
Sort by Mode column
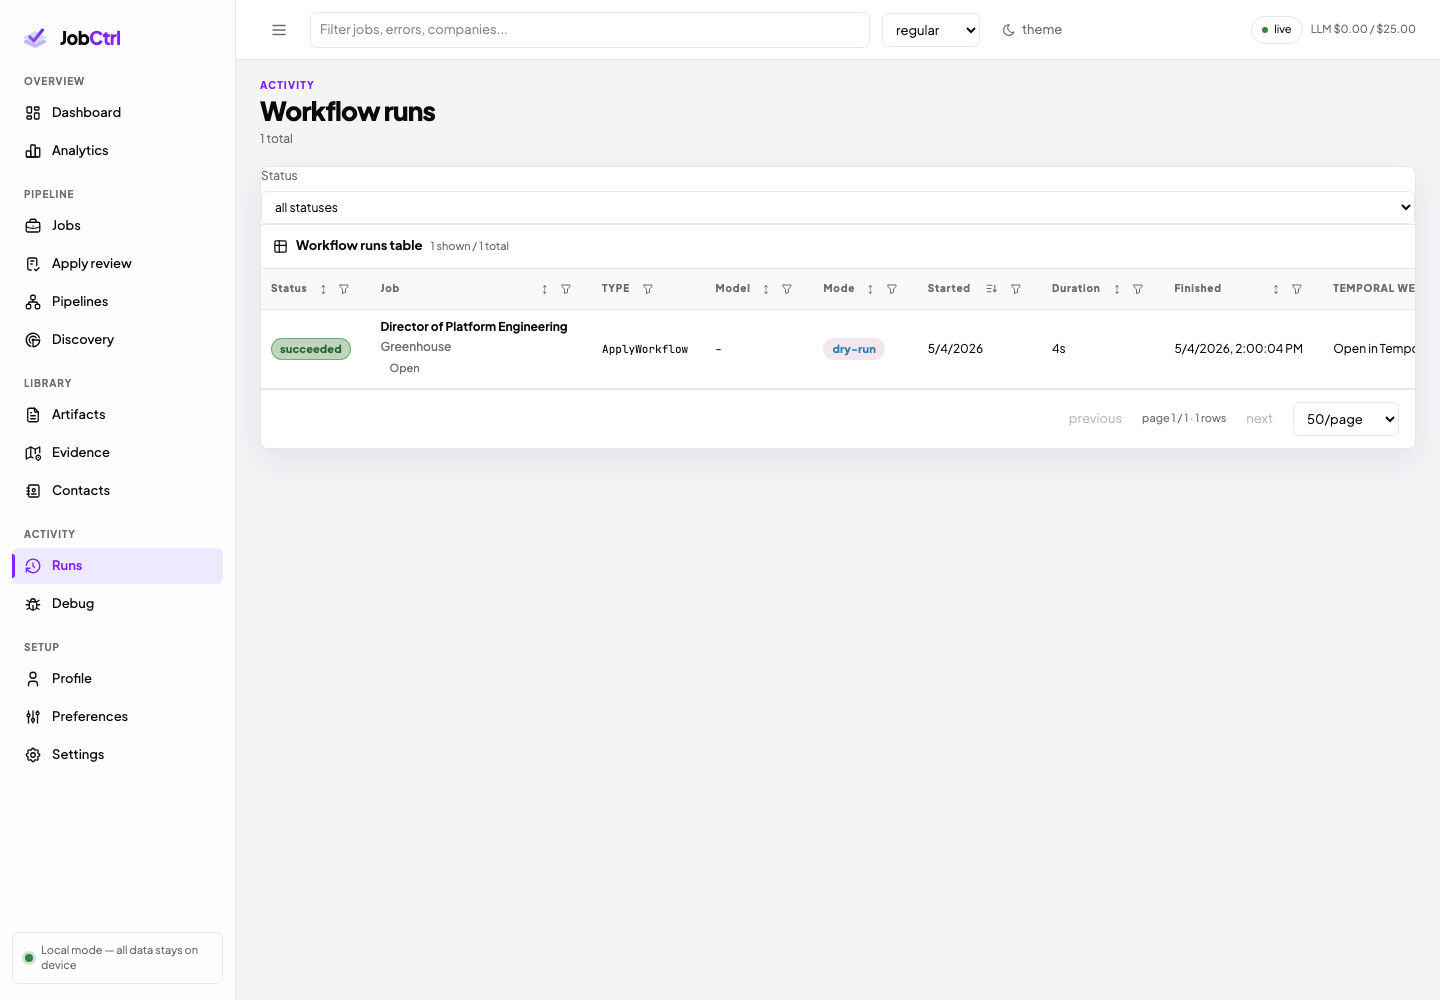point(870,289)
